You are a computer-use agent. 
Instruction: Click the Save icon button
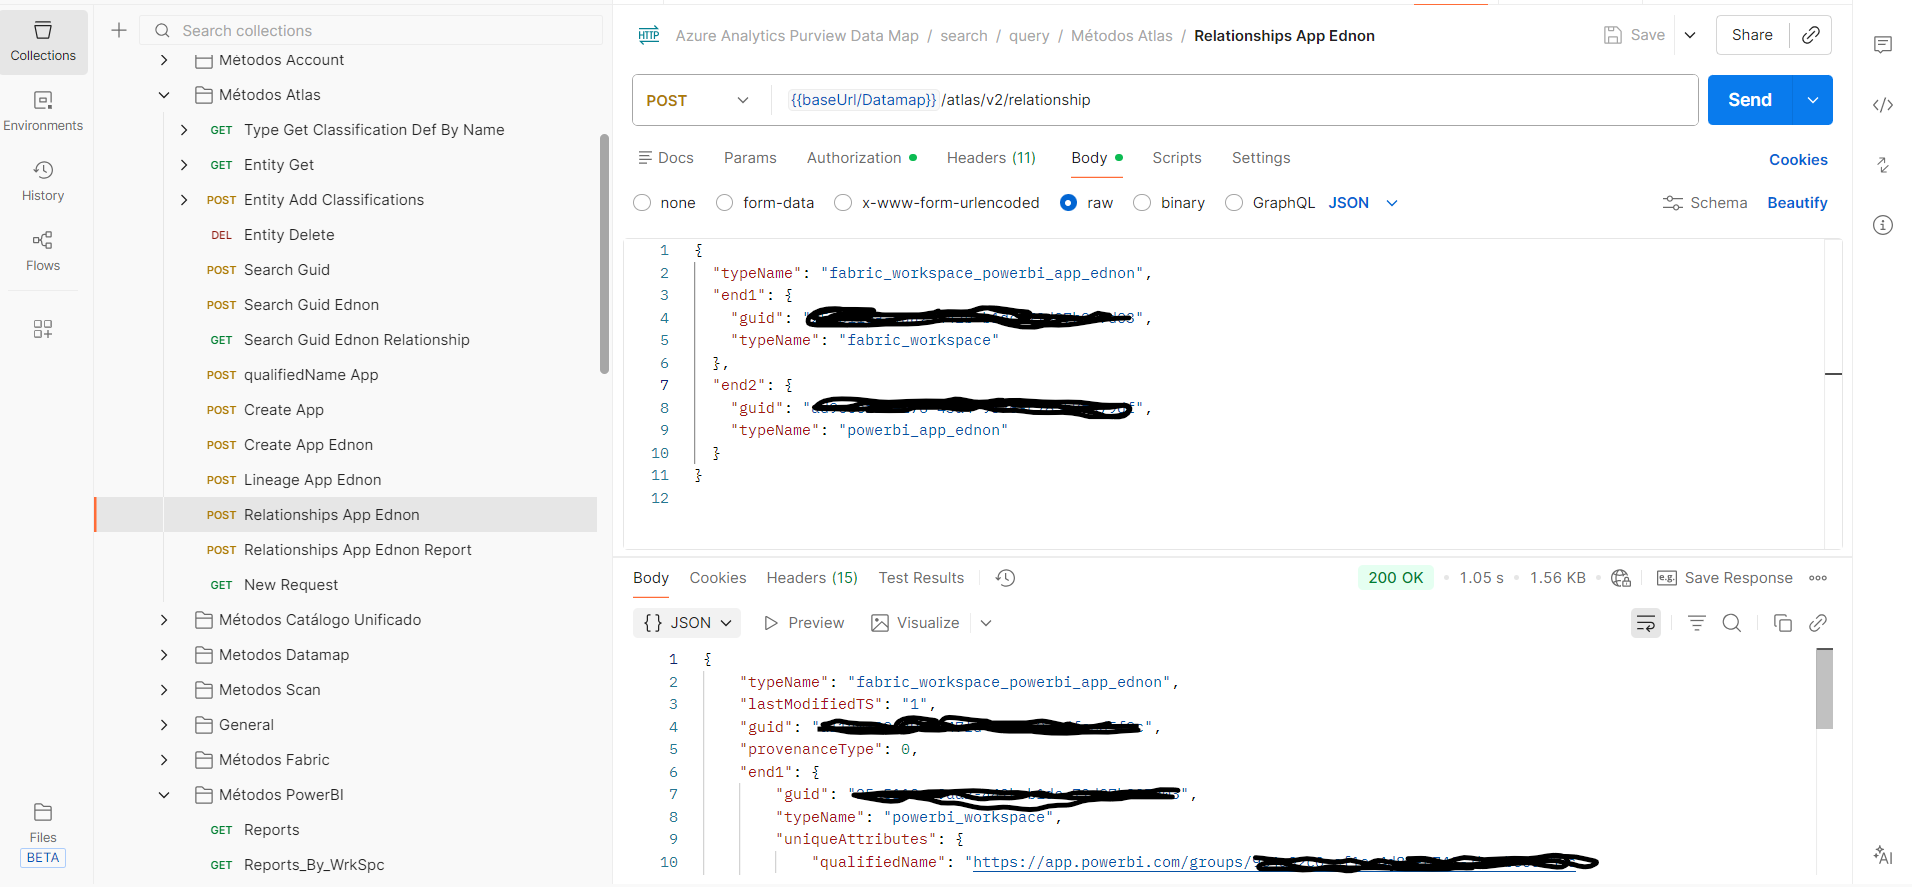[x=1634, y=35]
